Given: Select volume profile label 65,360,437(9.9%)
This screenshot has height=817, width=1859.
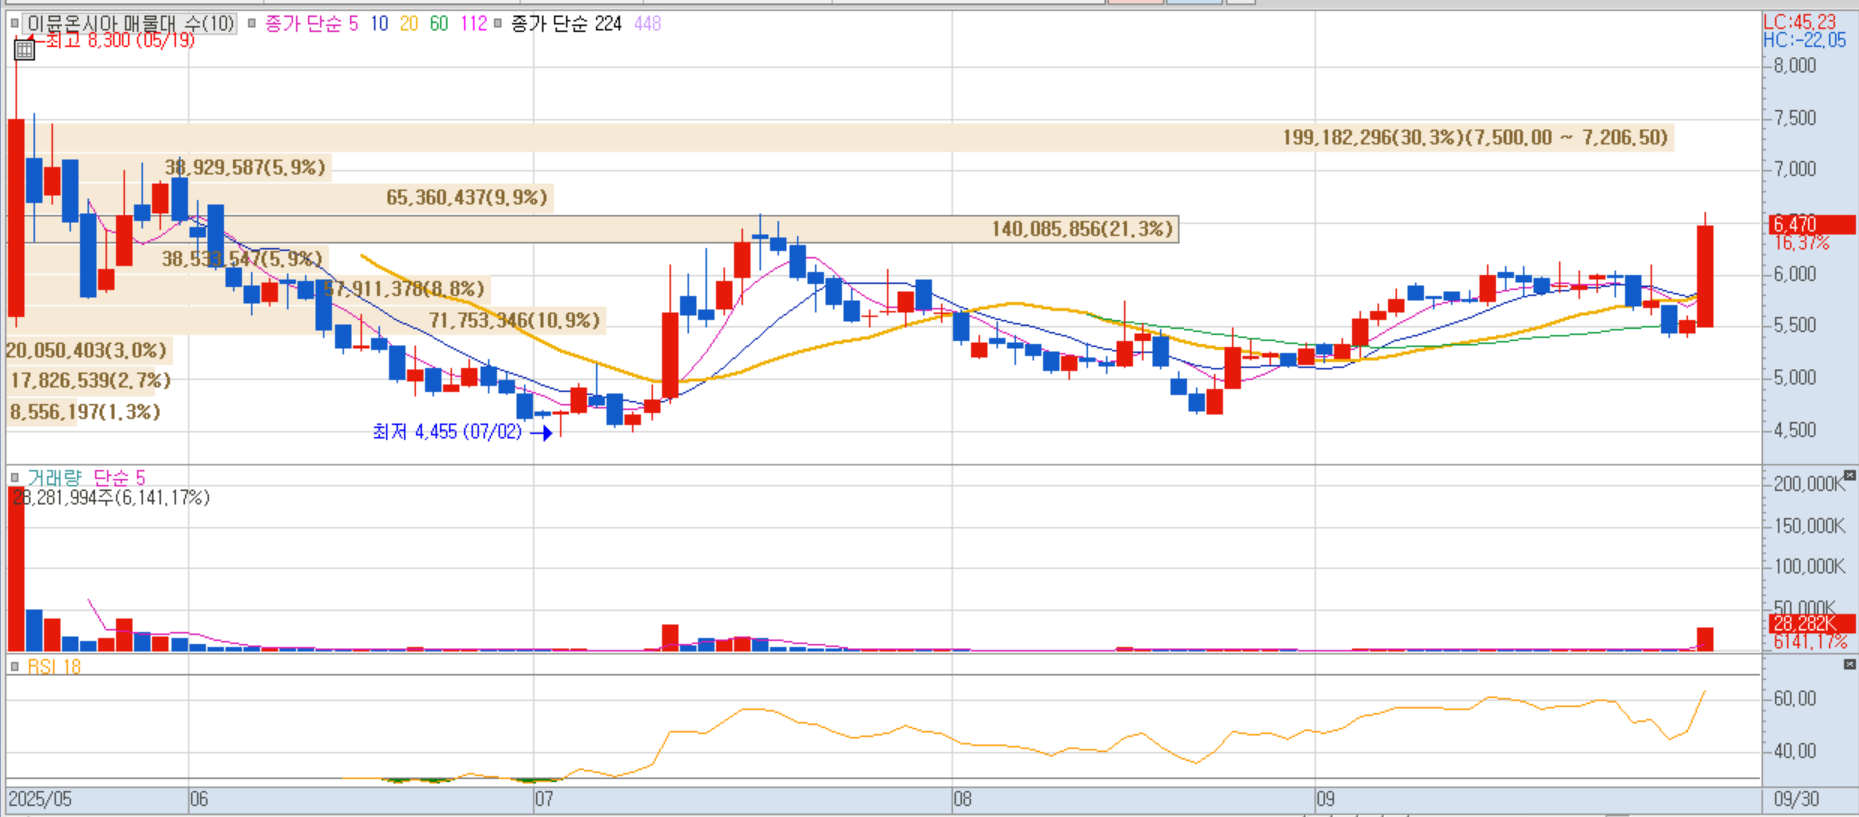Looking at the screenshot, I should [467, 197].
